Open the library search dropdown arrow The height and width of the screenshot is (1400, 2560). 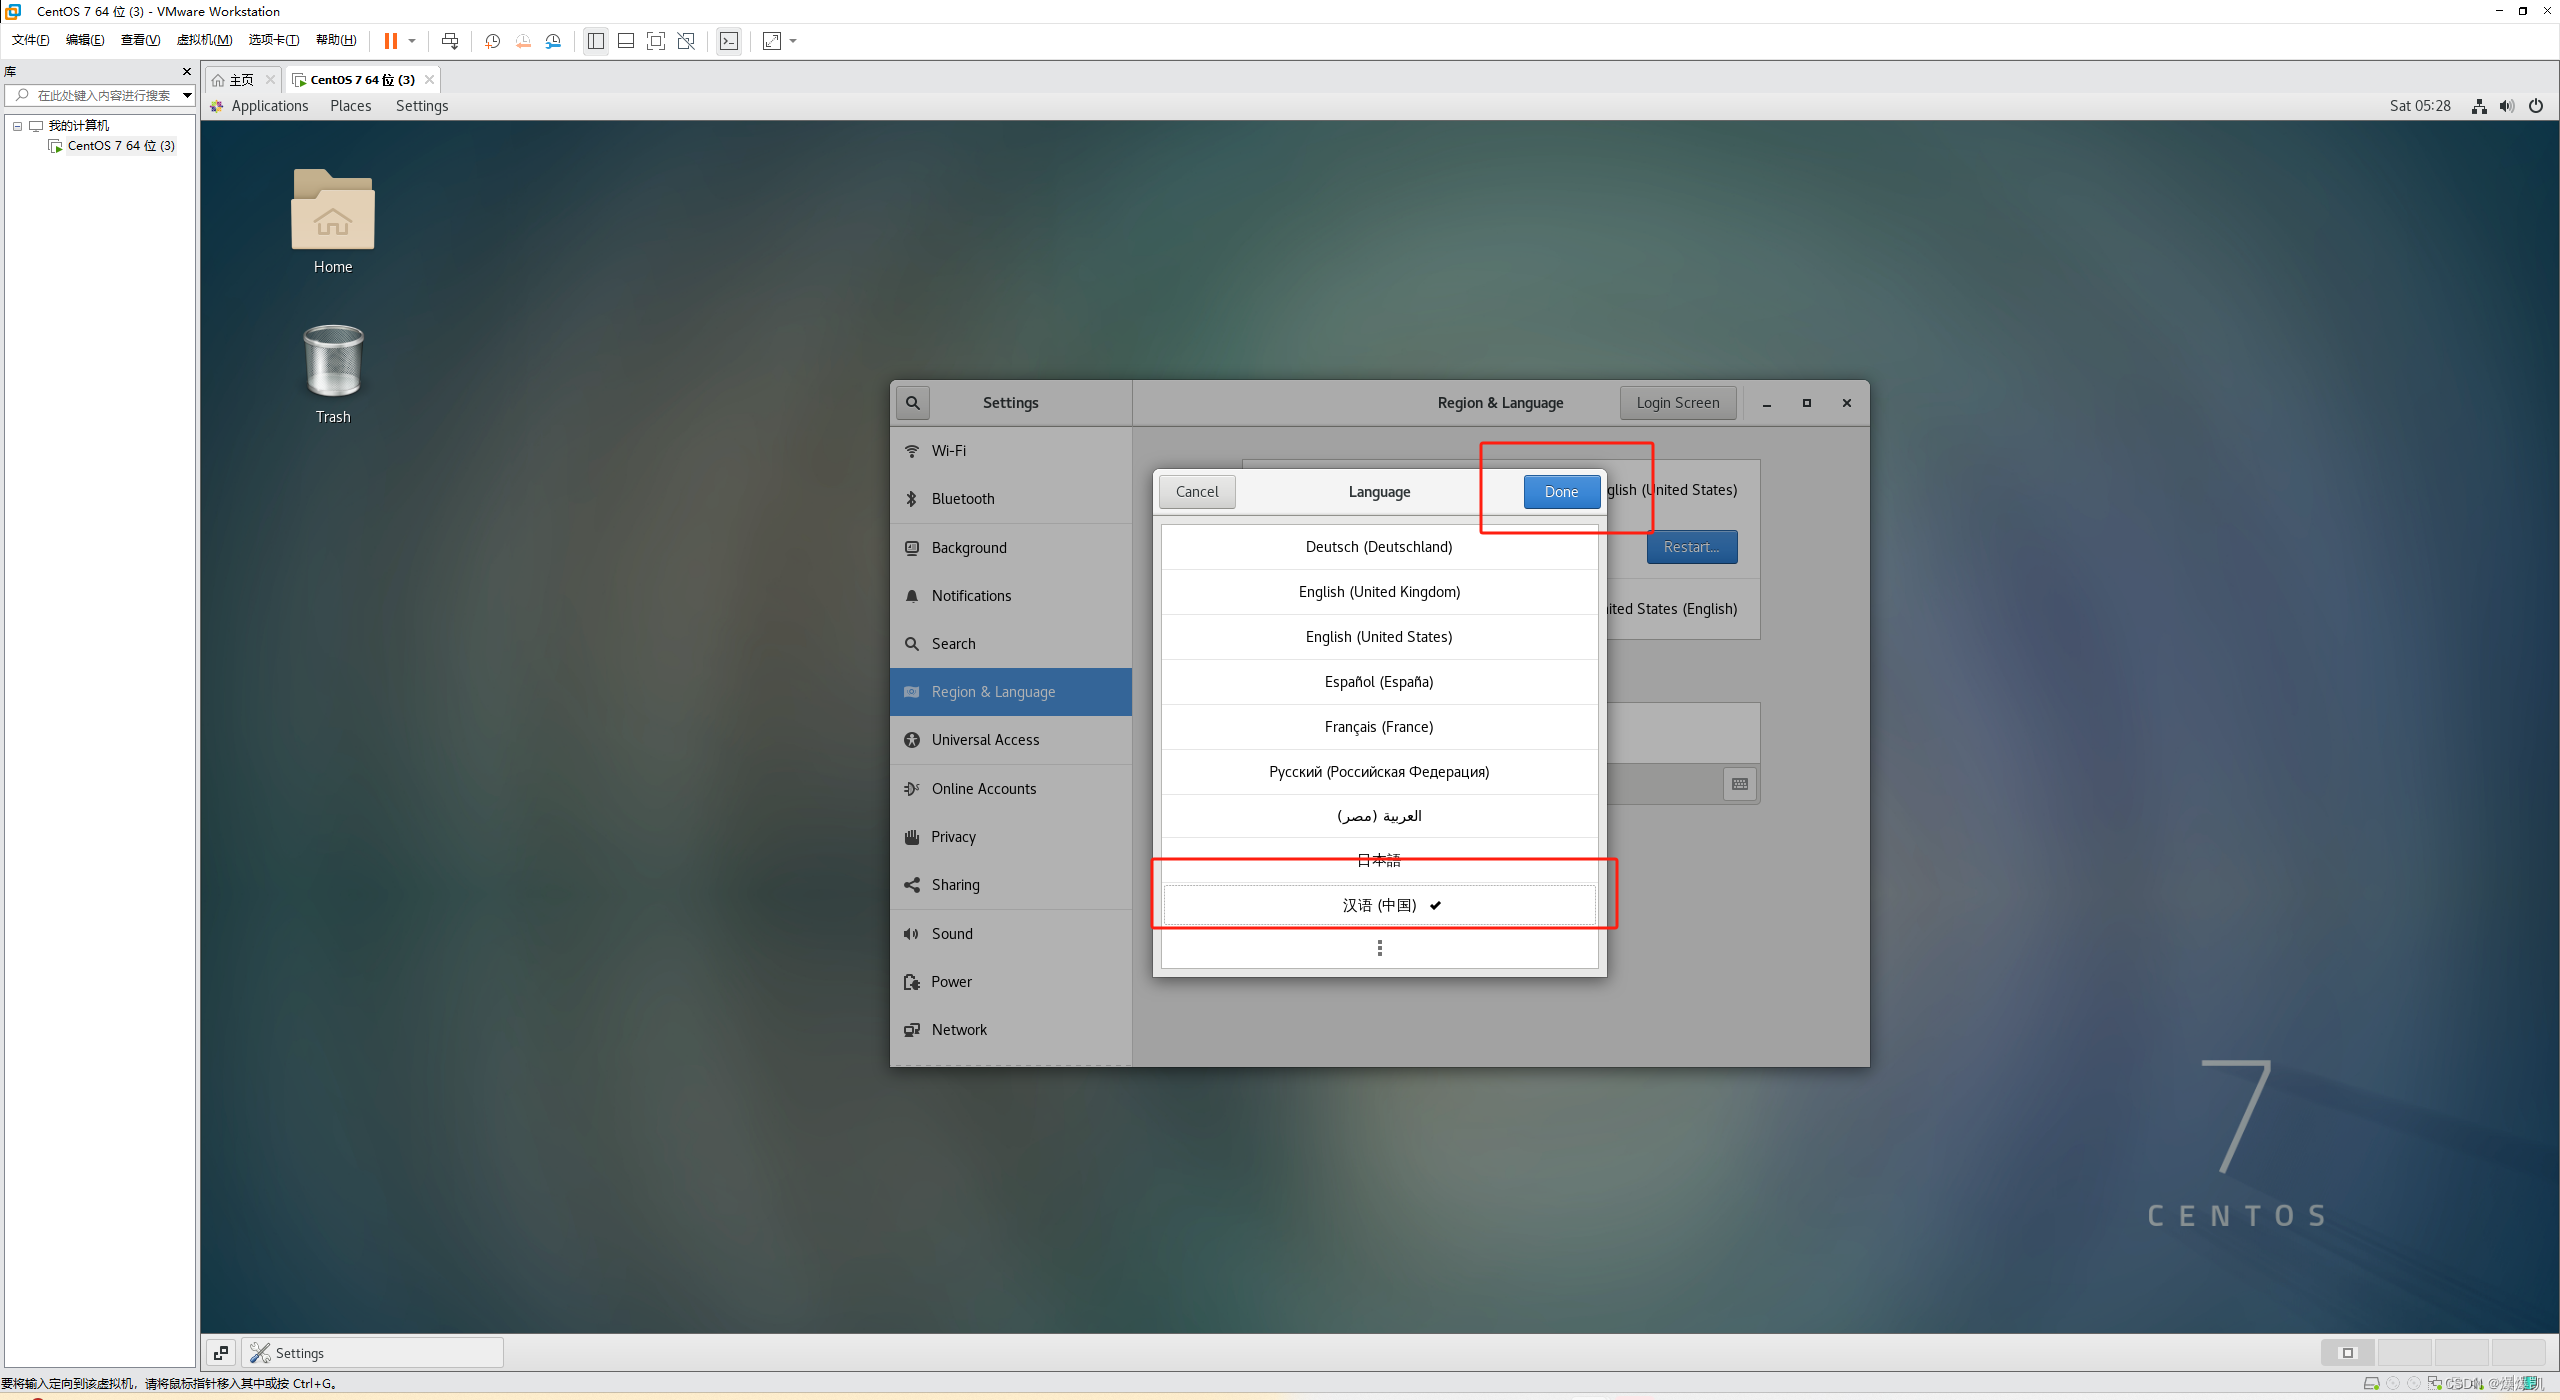187,96
